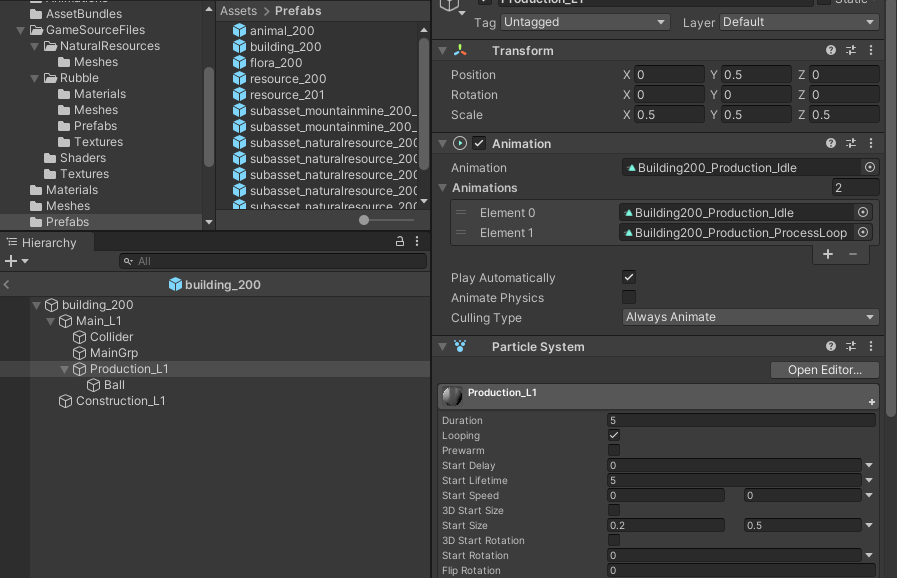Add module plus icon on Production_L1 header
Screen dimensions: 897x578
871,402
